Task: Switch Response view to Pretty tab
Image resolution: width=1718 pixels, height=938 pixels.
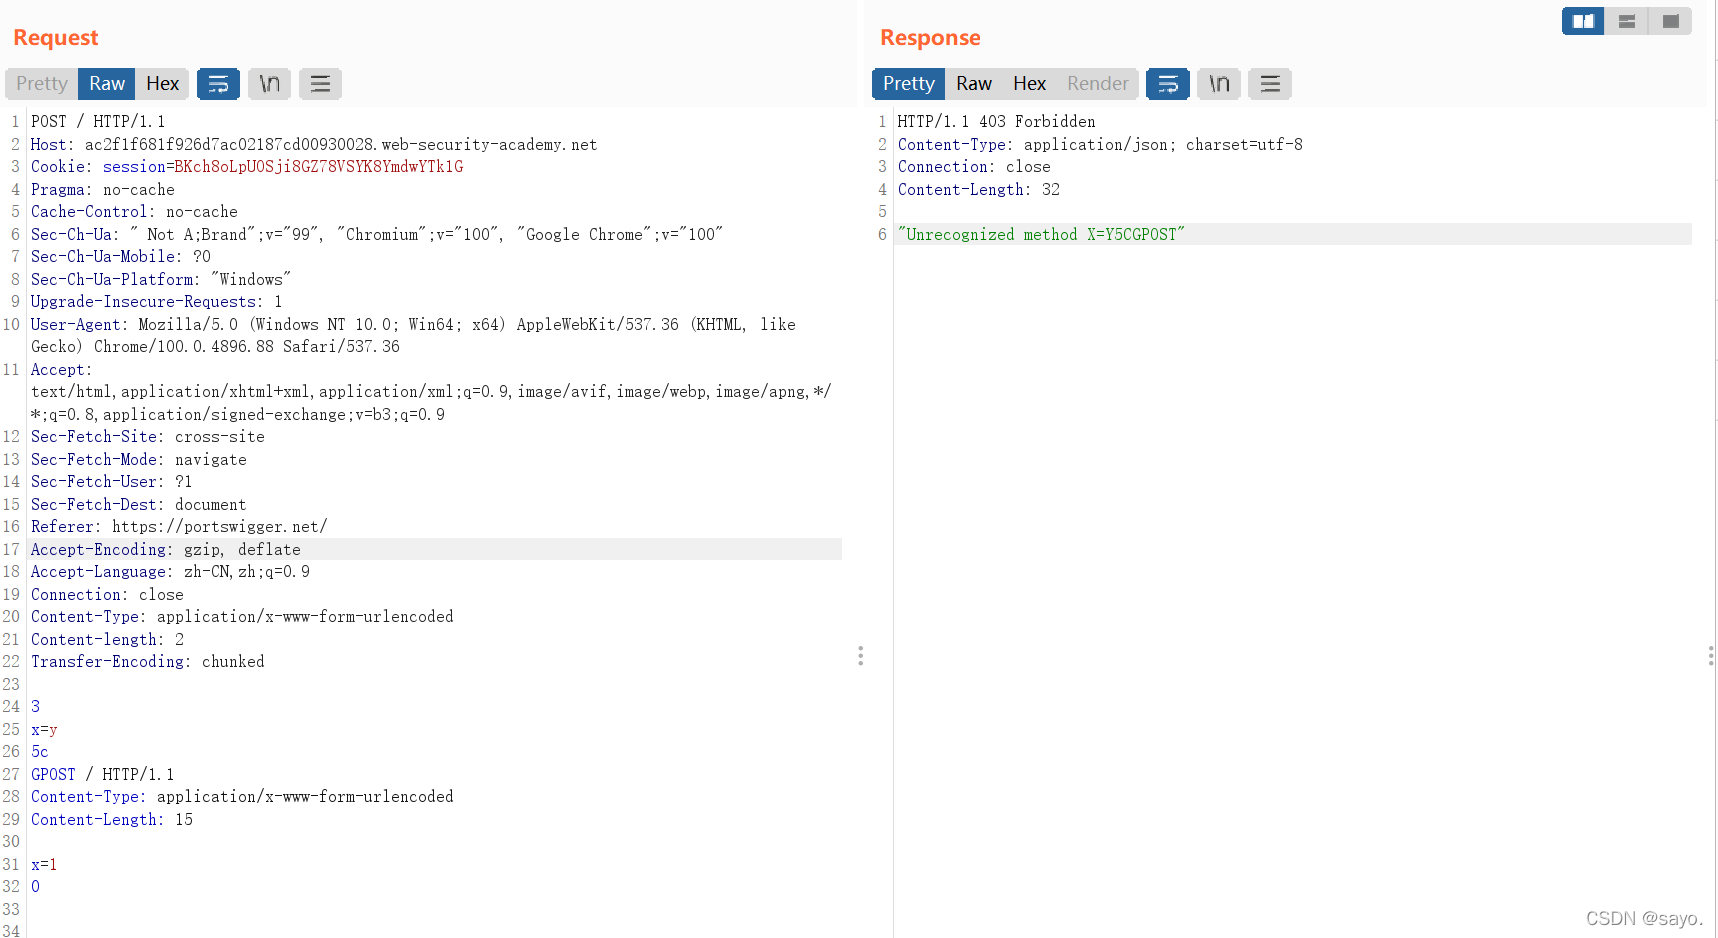Action: tap(908, 84)
